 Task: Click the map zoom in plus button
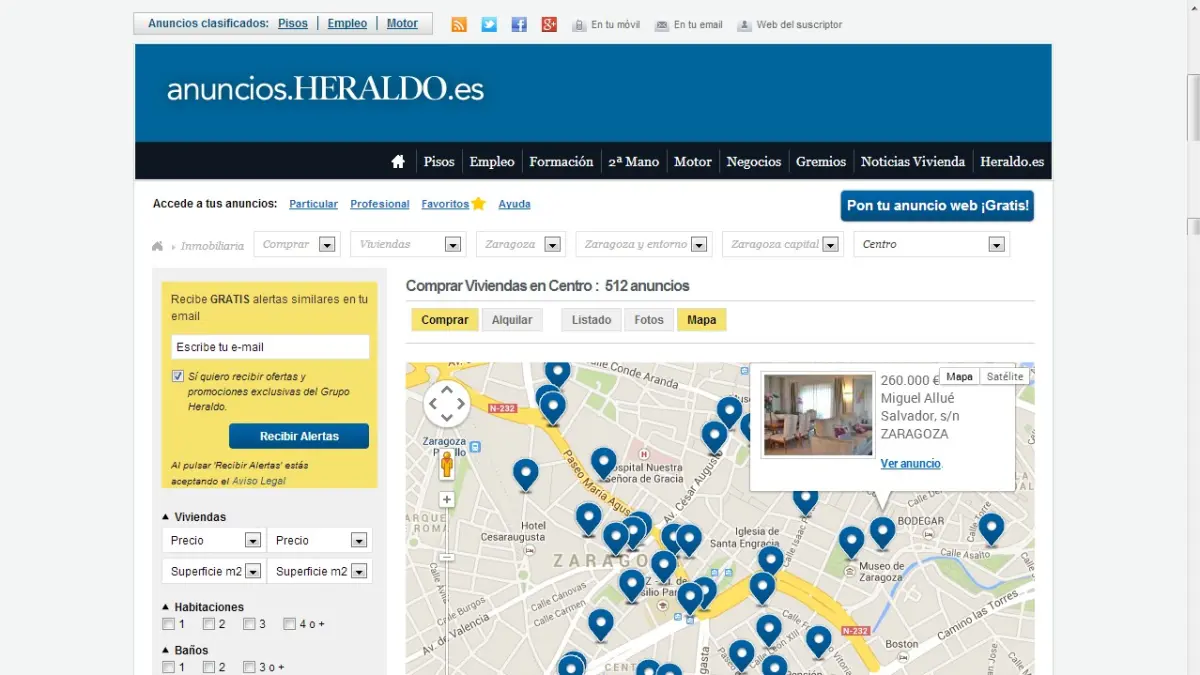coord(446,500)
